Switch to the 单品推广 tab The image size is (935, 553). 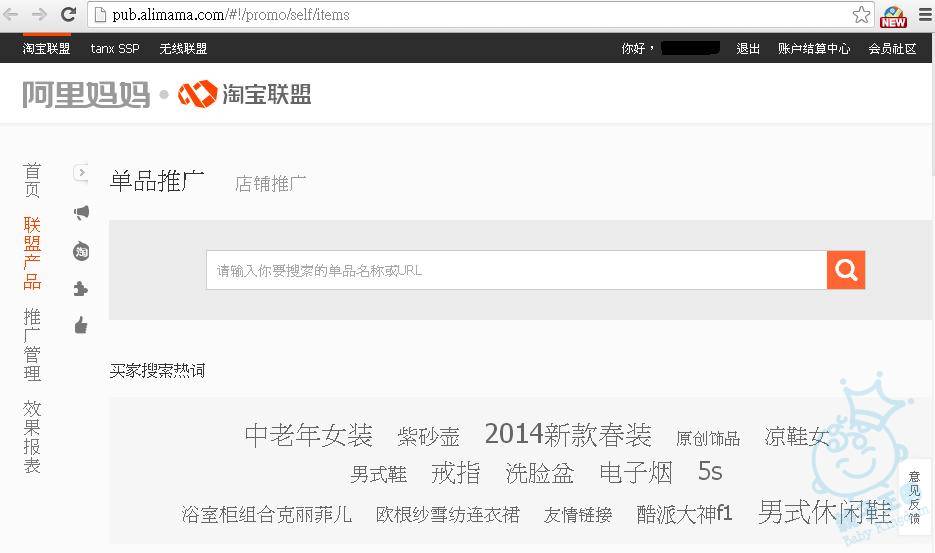[157, 181]
